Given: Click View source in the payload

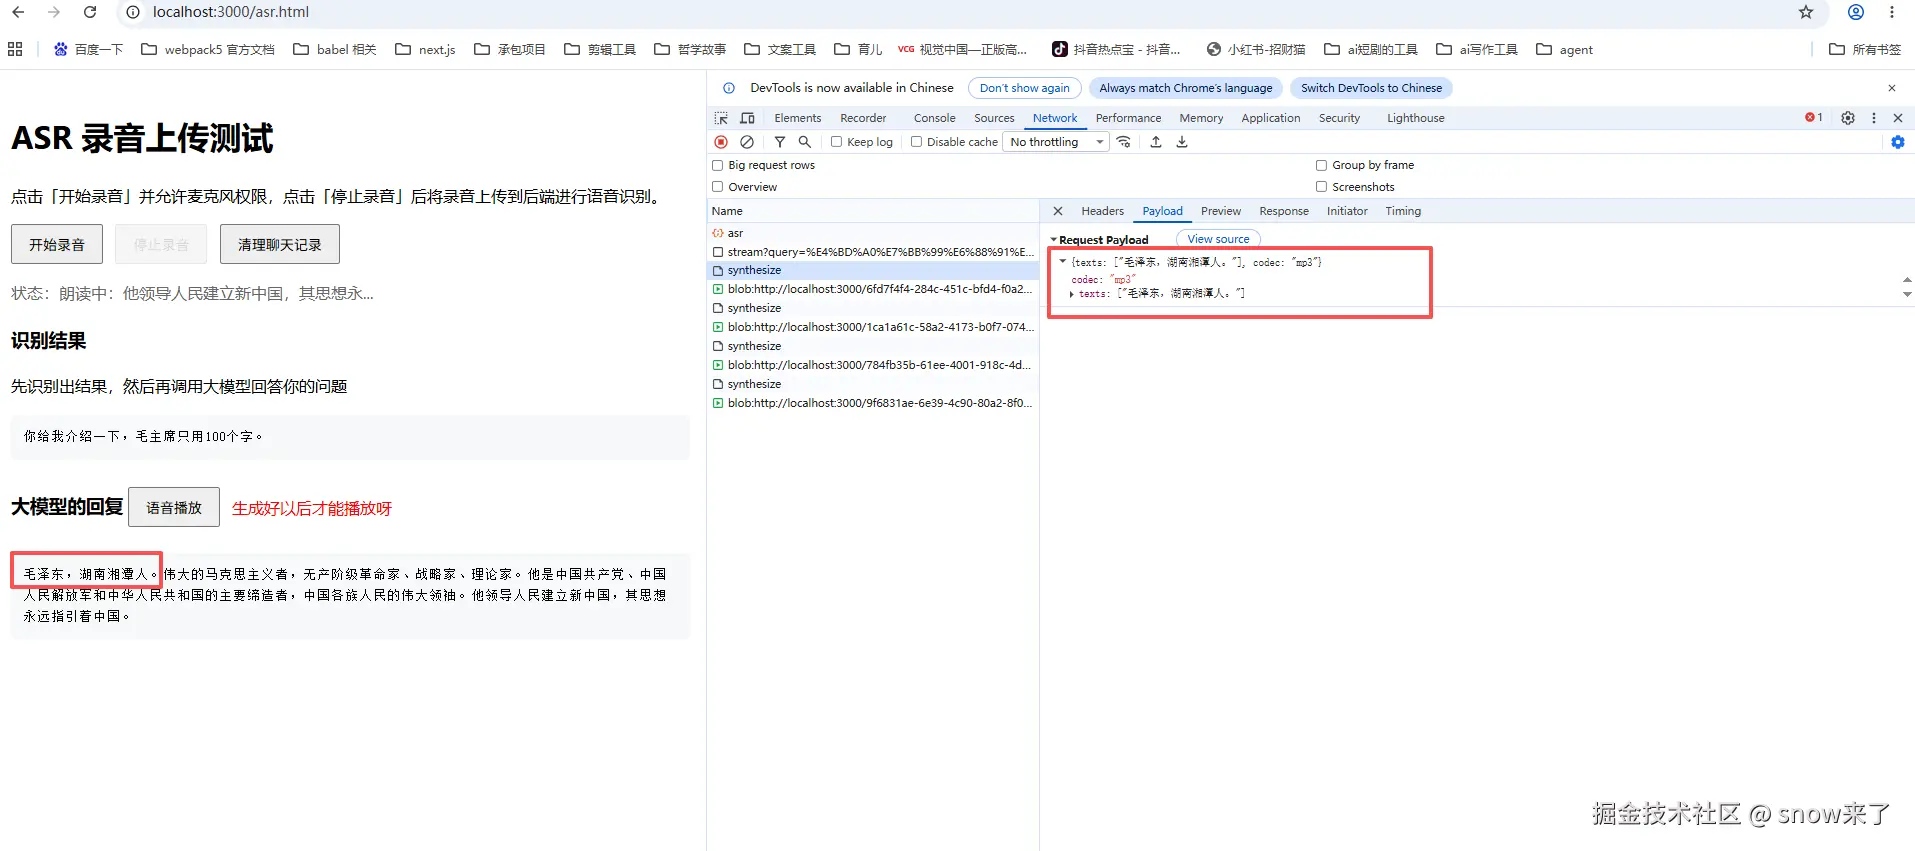Looking at the screenshot, I should point(1218,239).
